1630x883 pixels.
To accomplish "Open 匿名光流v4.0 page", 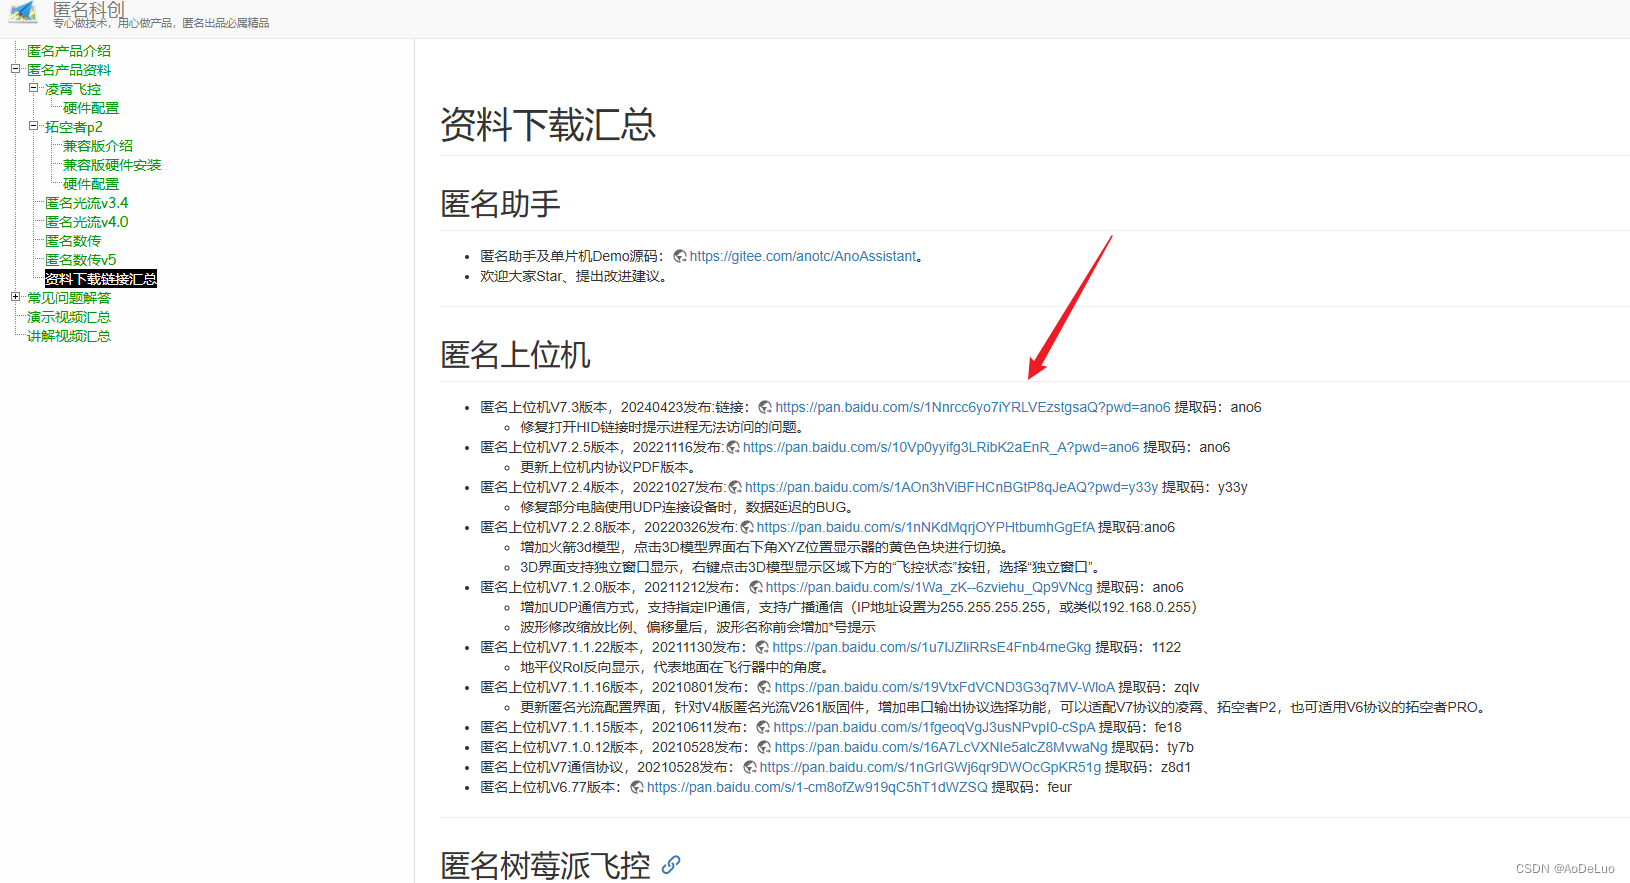I will point(87,222).
